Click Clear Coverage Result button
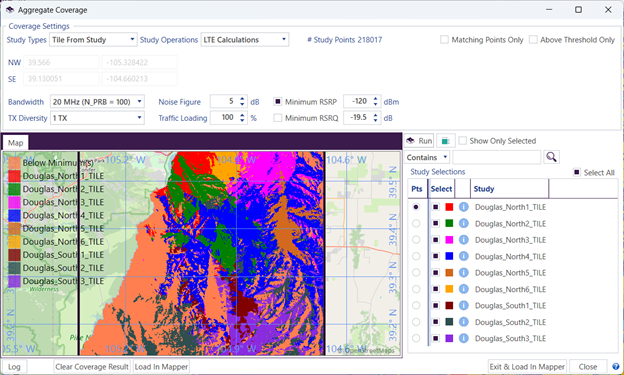This screenshot has width=624, height=375. 92,367
